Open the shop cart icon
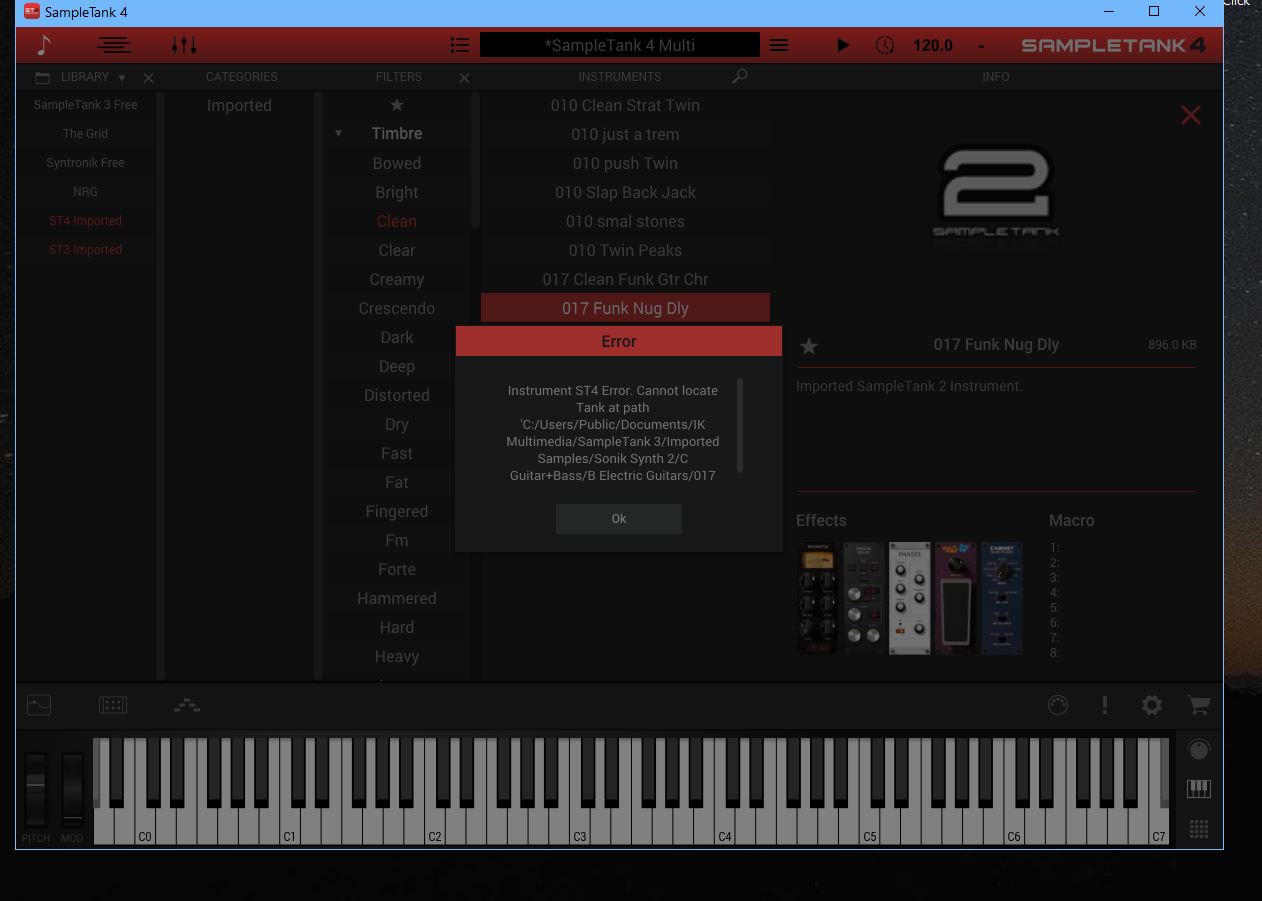 (1199, 705)
